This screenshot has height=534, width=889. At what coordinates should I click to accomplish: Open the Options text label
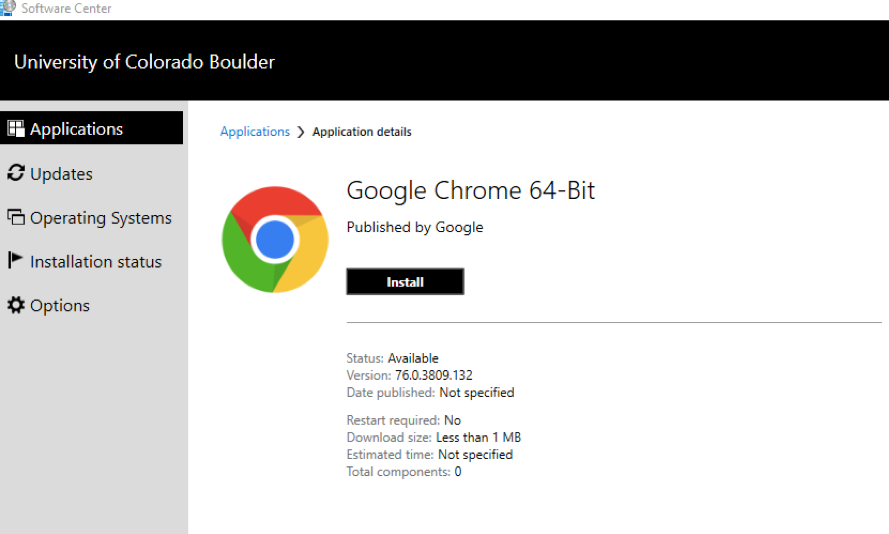point(60,306)
